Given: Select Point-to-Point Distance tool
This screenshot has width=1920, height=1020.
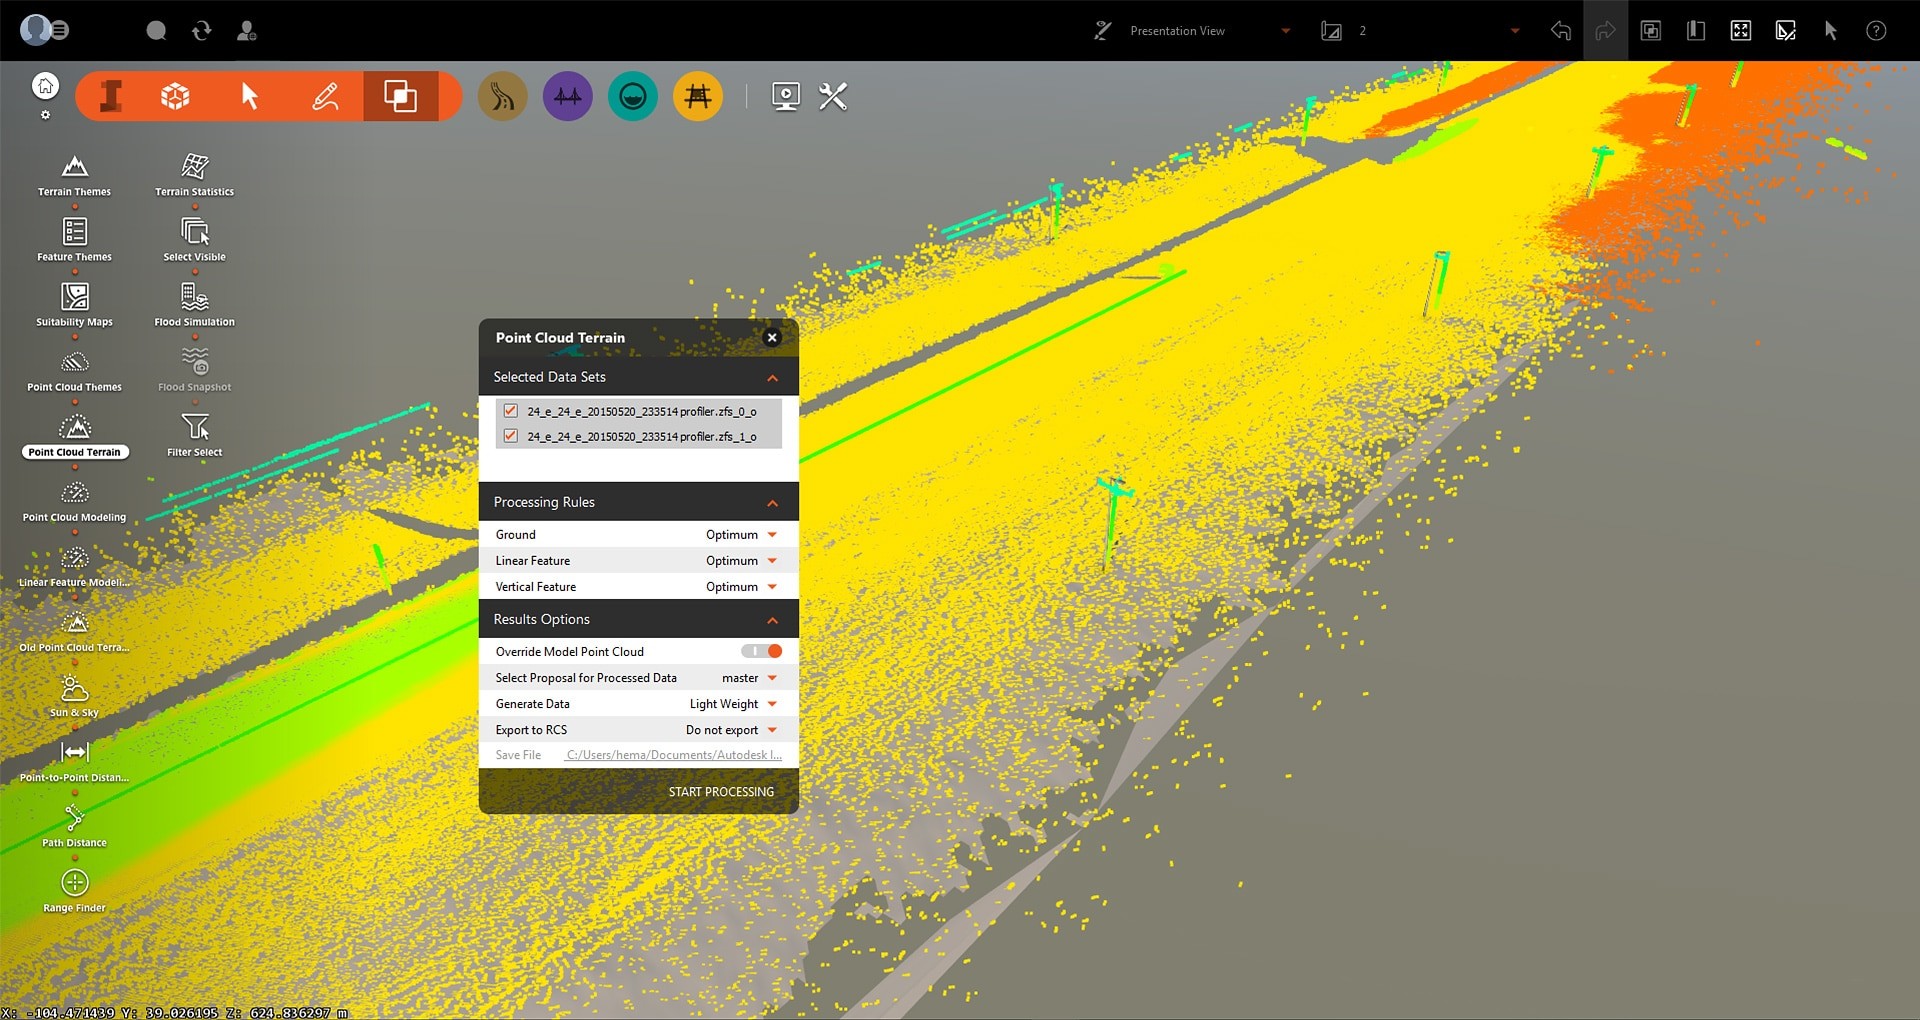Looking at the screenshot, I should [x=74, y=760].
